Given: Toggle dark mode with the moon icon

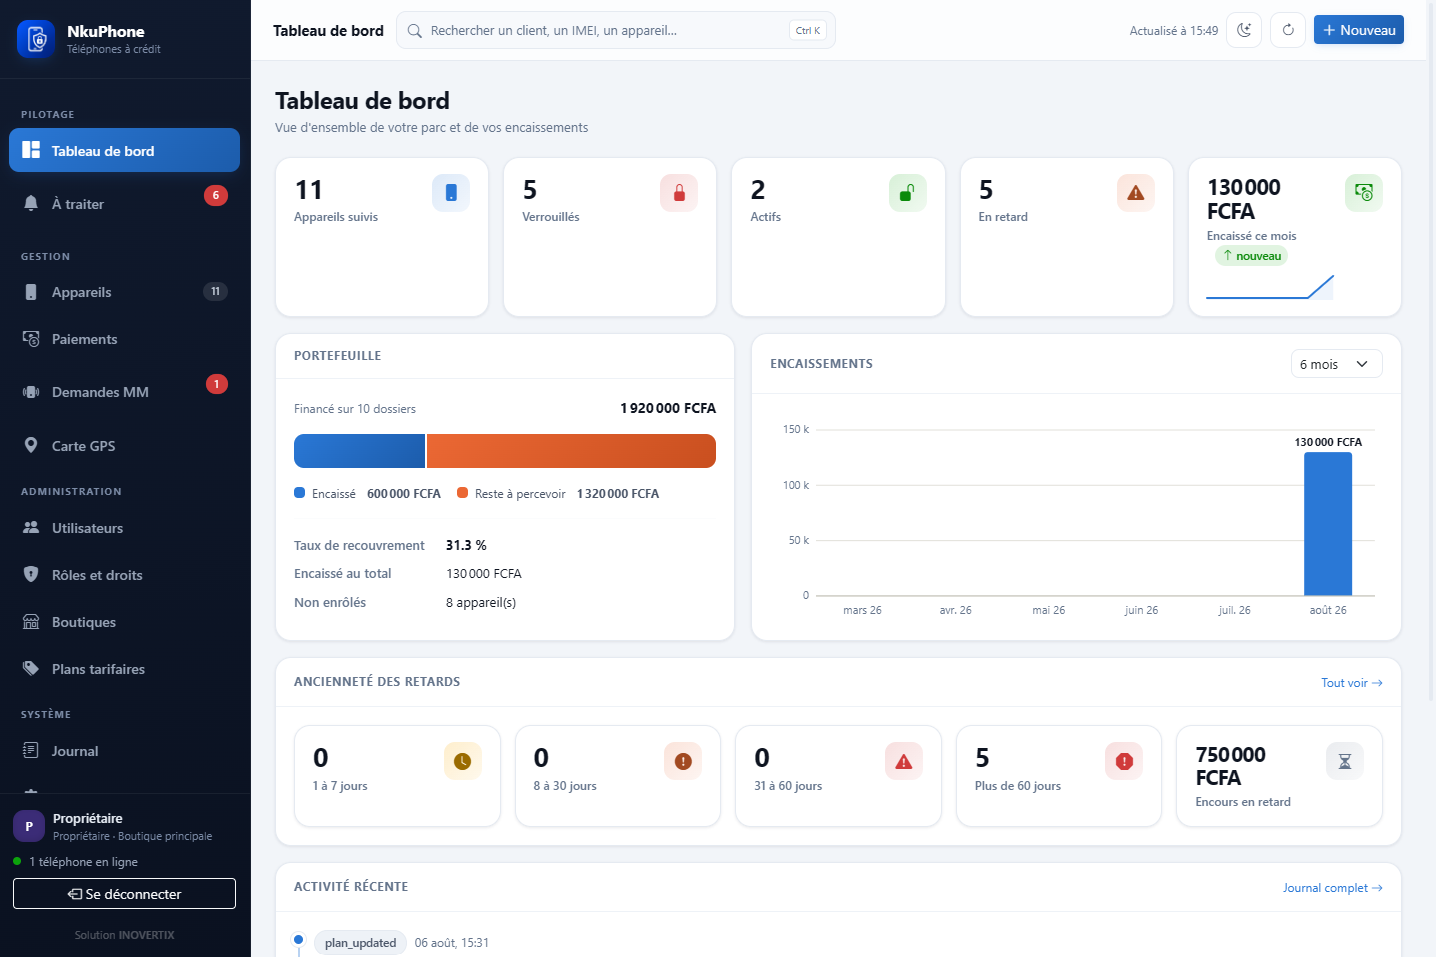Looking at the screenshot, I should [x=1244, y=30].
